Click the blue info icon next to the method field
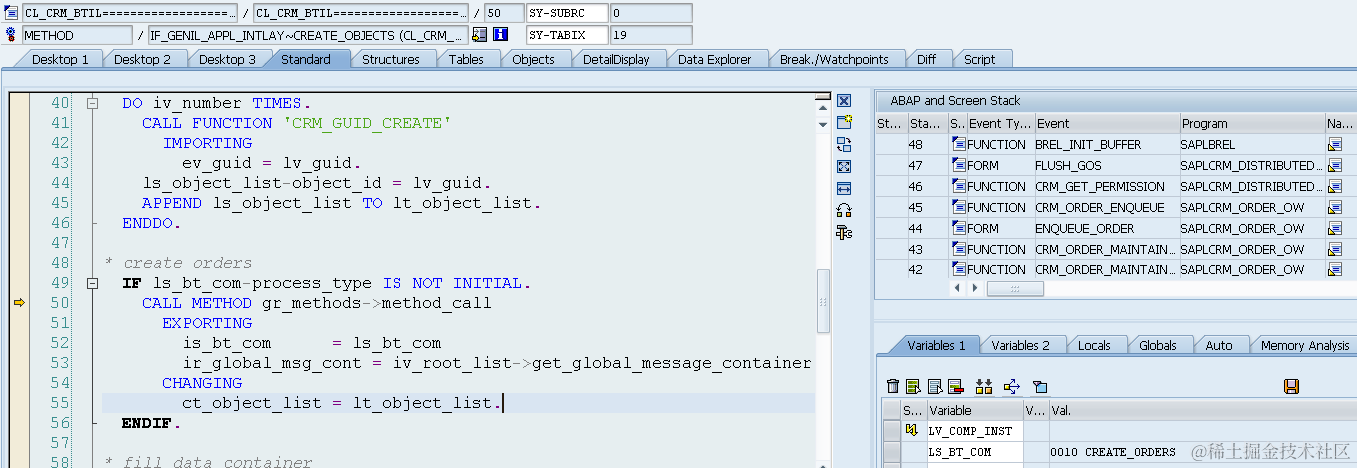1357x468 pixels. (x=501, y=35)
